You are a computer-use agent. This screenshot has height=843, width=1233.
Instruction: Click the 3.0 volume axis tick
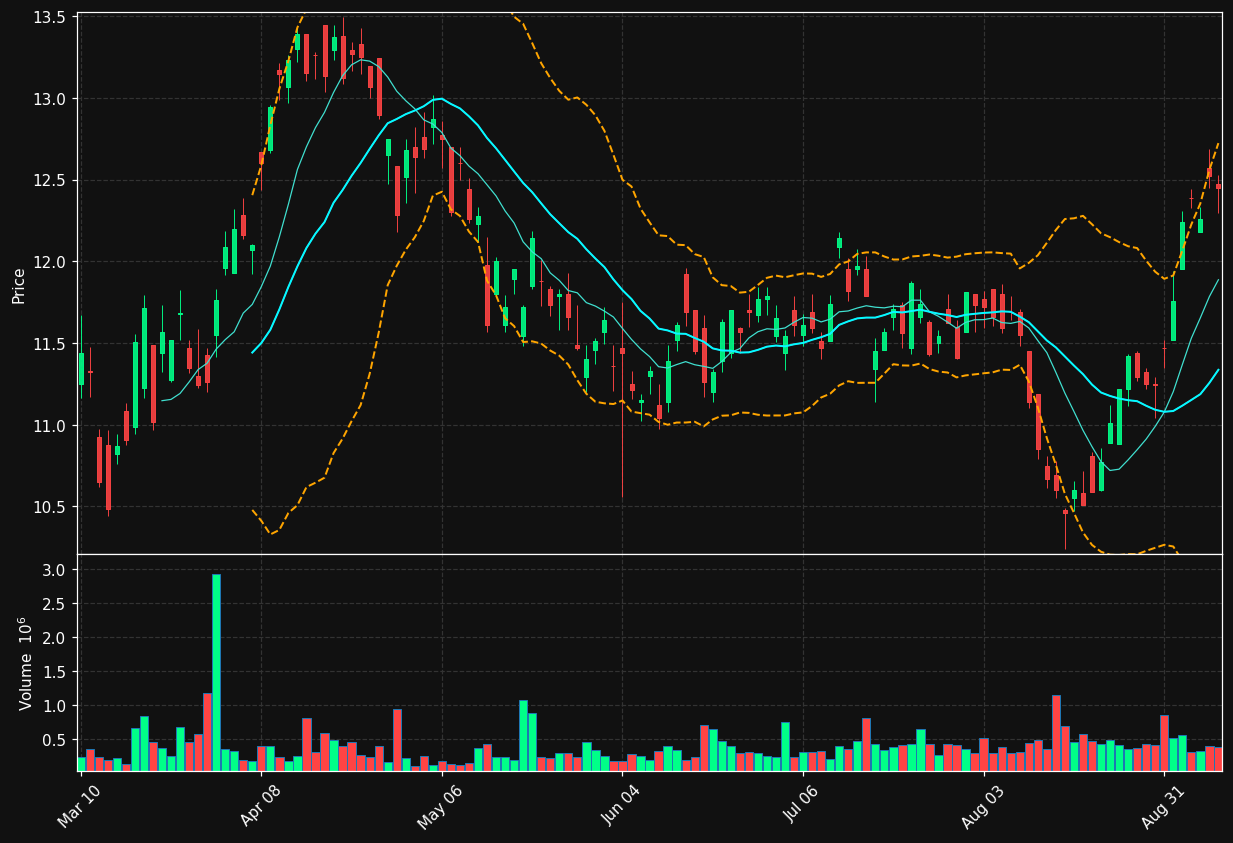pos(56,570)
